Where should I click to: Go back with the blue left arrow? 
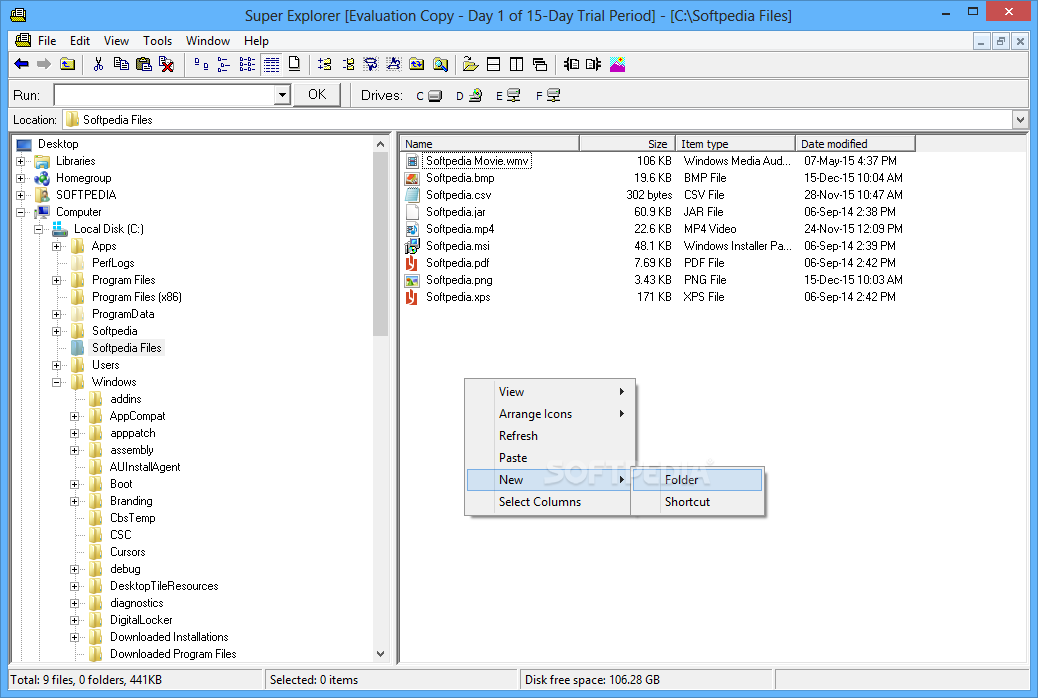pyautogui.click(x=21, y=64)
